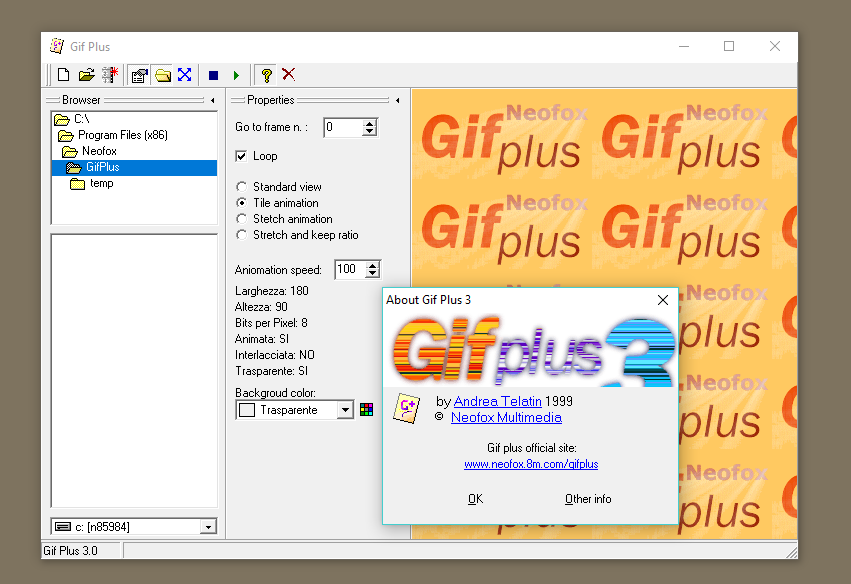
Task: Select the temp folder
Action: pos(134,183)
